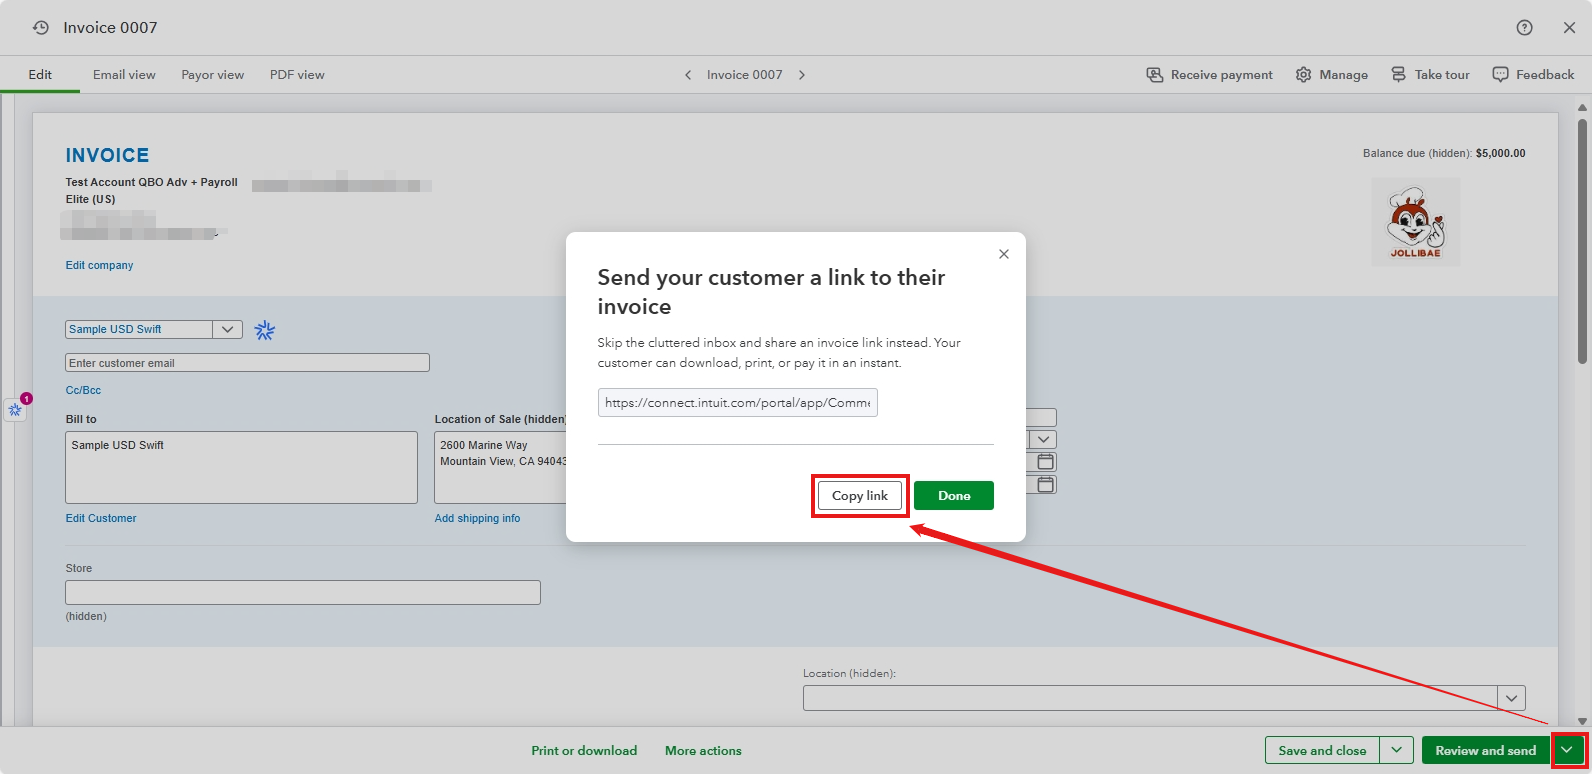Go to the next invoice arrow
The width and height of the screenshot is (1592, 774).
click(x=802, y=75)
